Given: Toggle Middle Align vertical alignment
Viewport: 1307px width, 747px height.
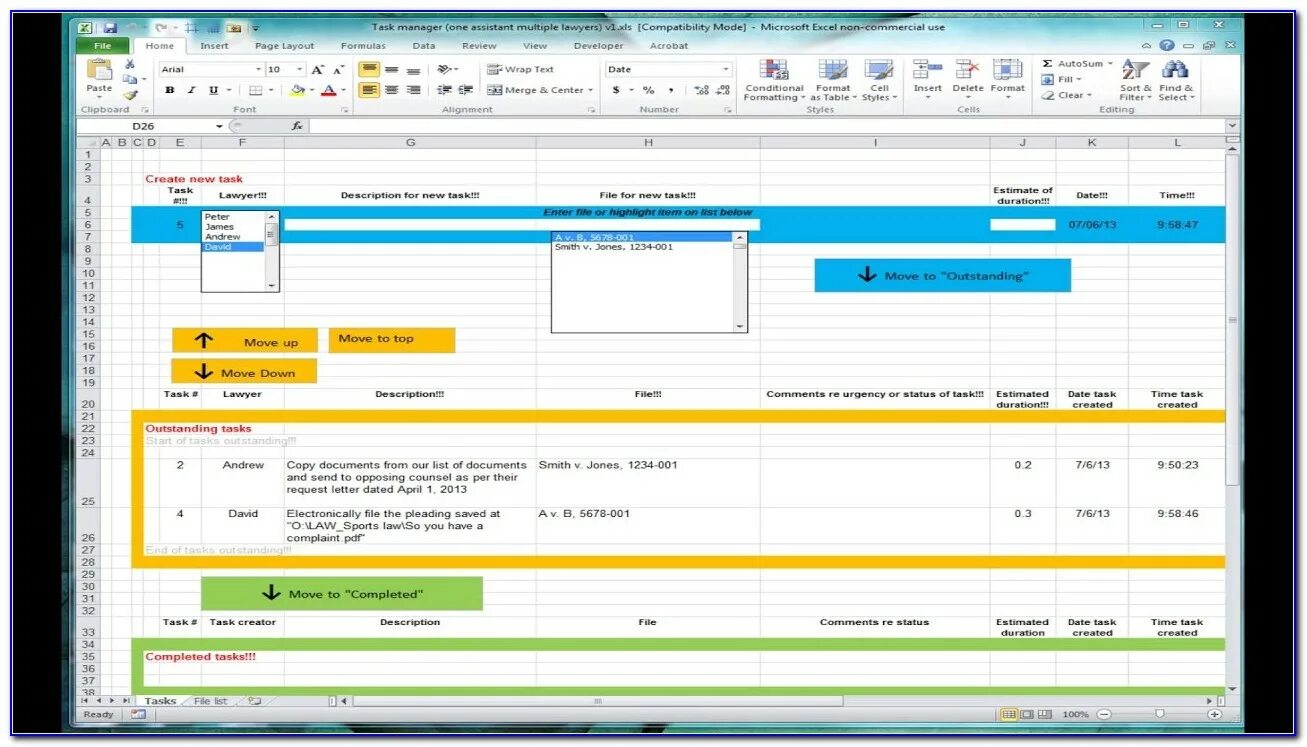Looking at the screenshot, I should [x=391, y=69].
